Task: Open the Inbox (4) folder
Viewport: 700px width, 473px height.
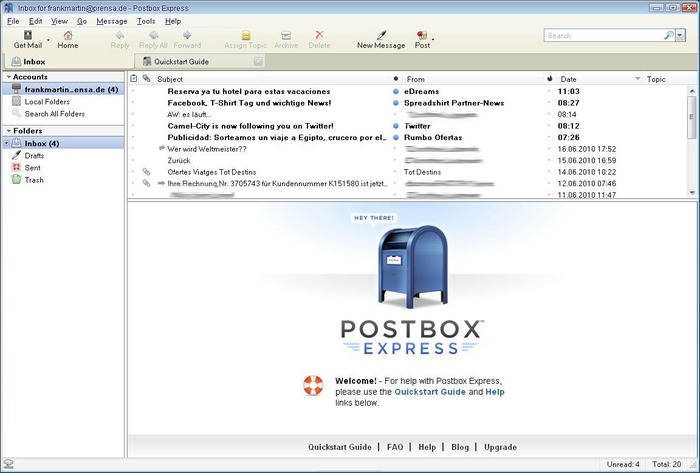Action: [63, 143]
